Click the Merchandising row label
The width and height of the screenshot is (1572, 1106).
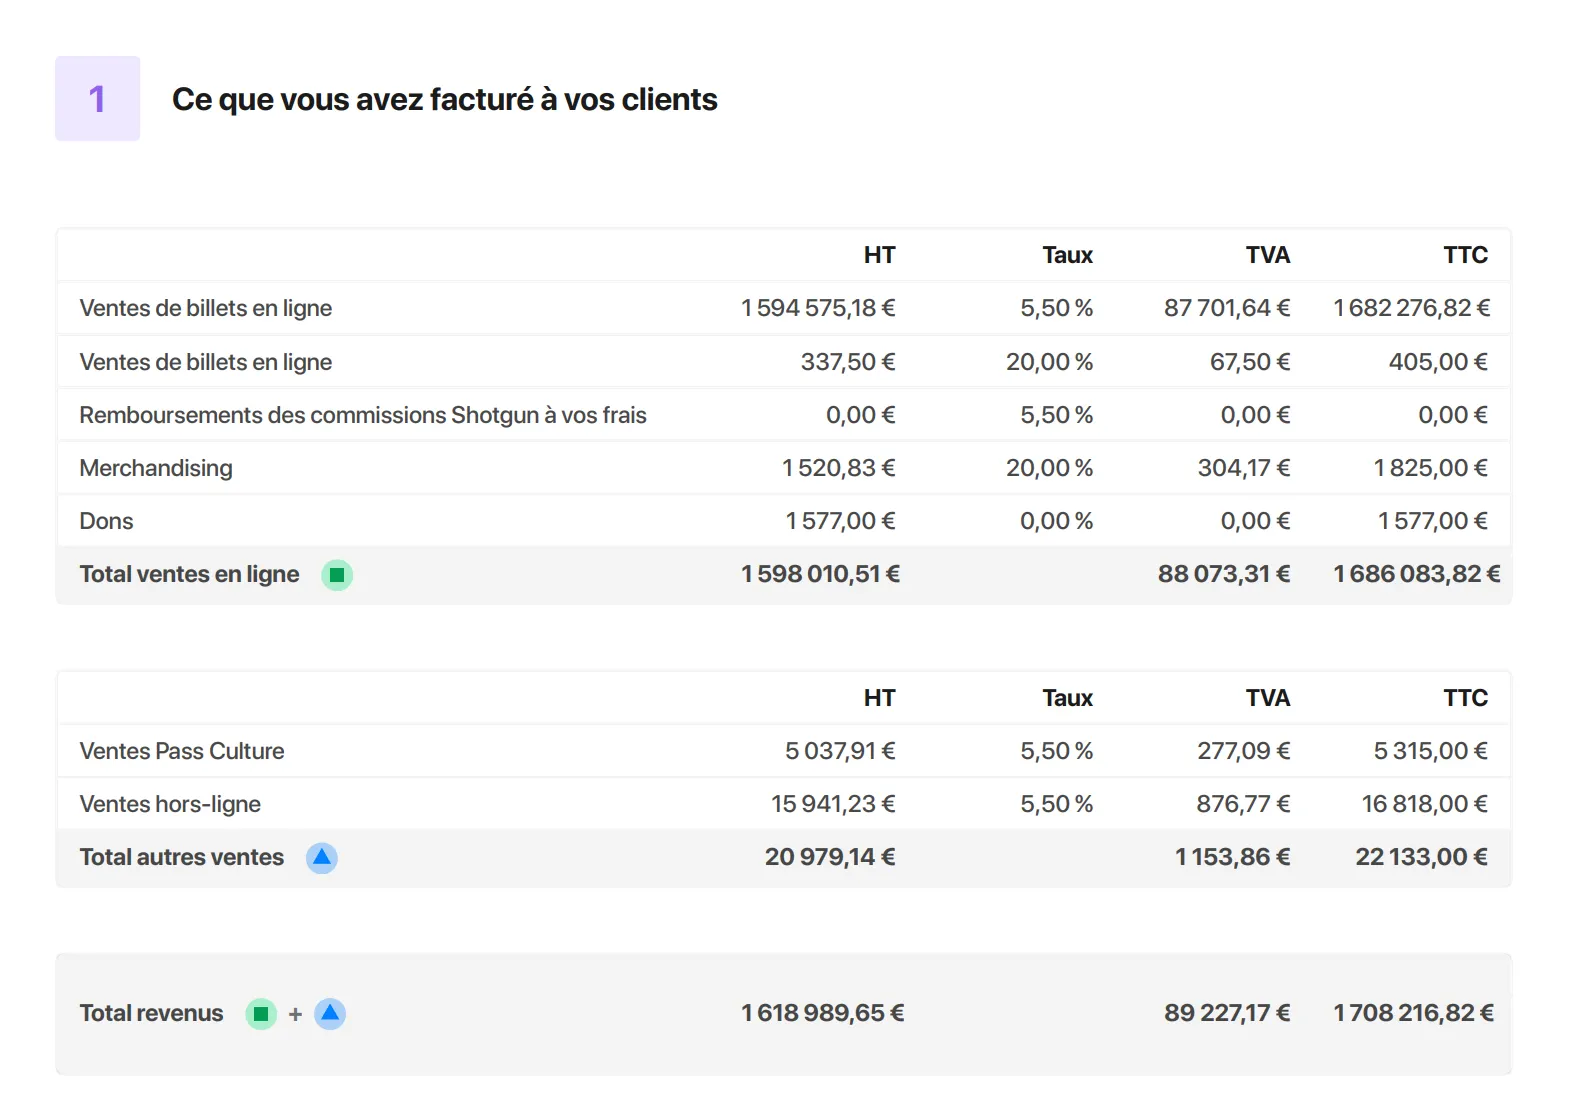[x=156, y=468]
